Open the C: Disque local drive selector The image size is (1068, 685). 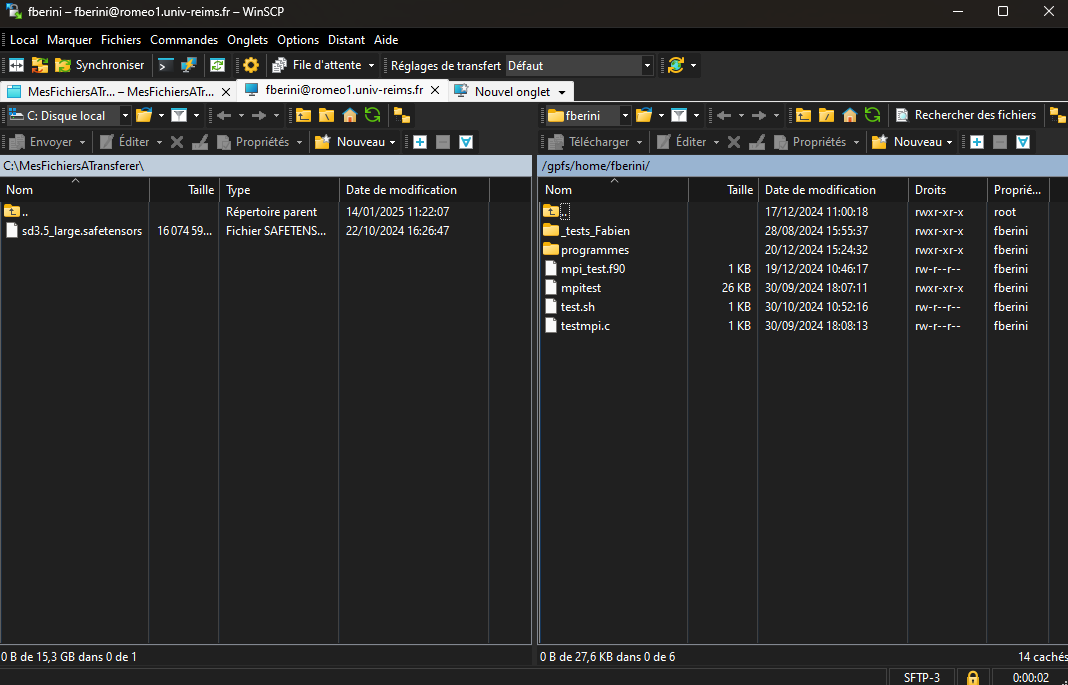[x=67, y=116]
